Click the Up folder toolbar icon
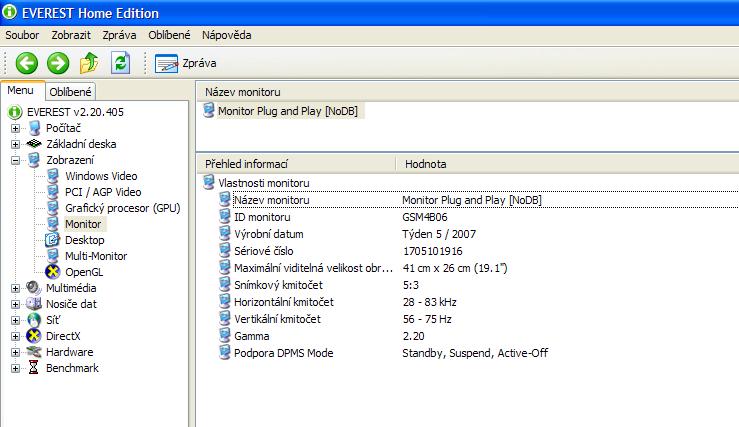739x427 pixels. (89, 63)
